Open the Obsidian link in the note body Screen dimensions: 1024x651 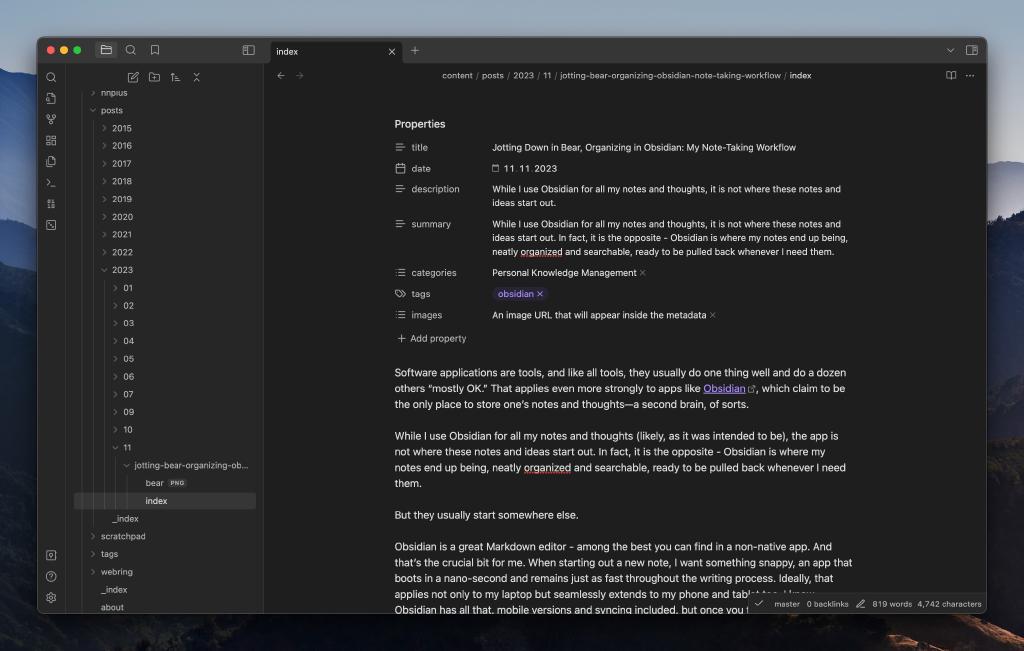pyautogui.click(x=726, y=387)
